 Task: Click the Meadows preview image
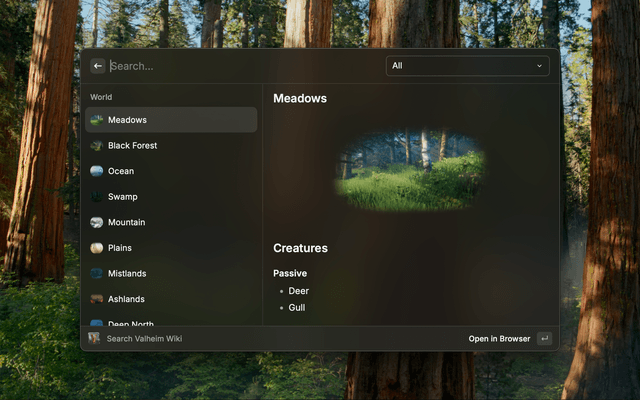410,169
